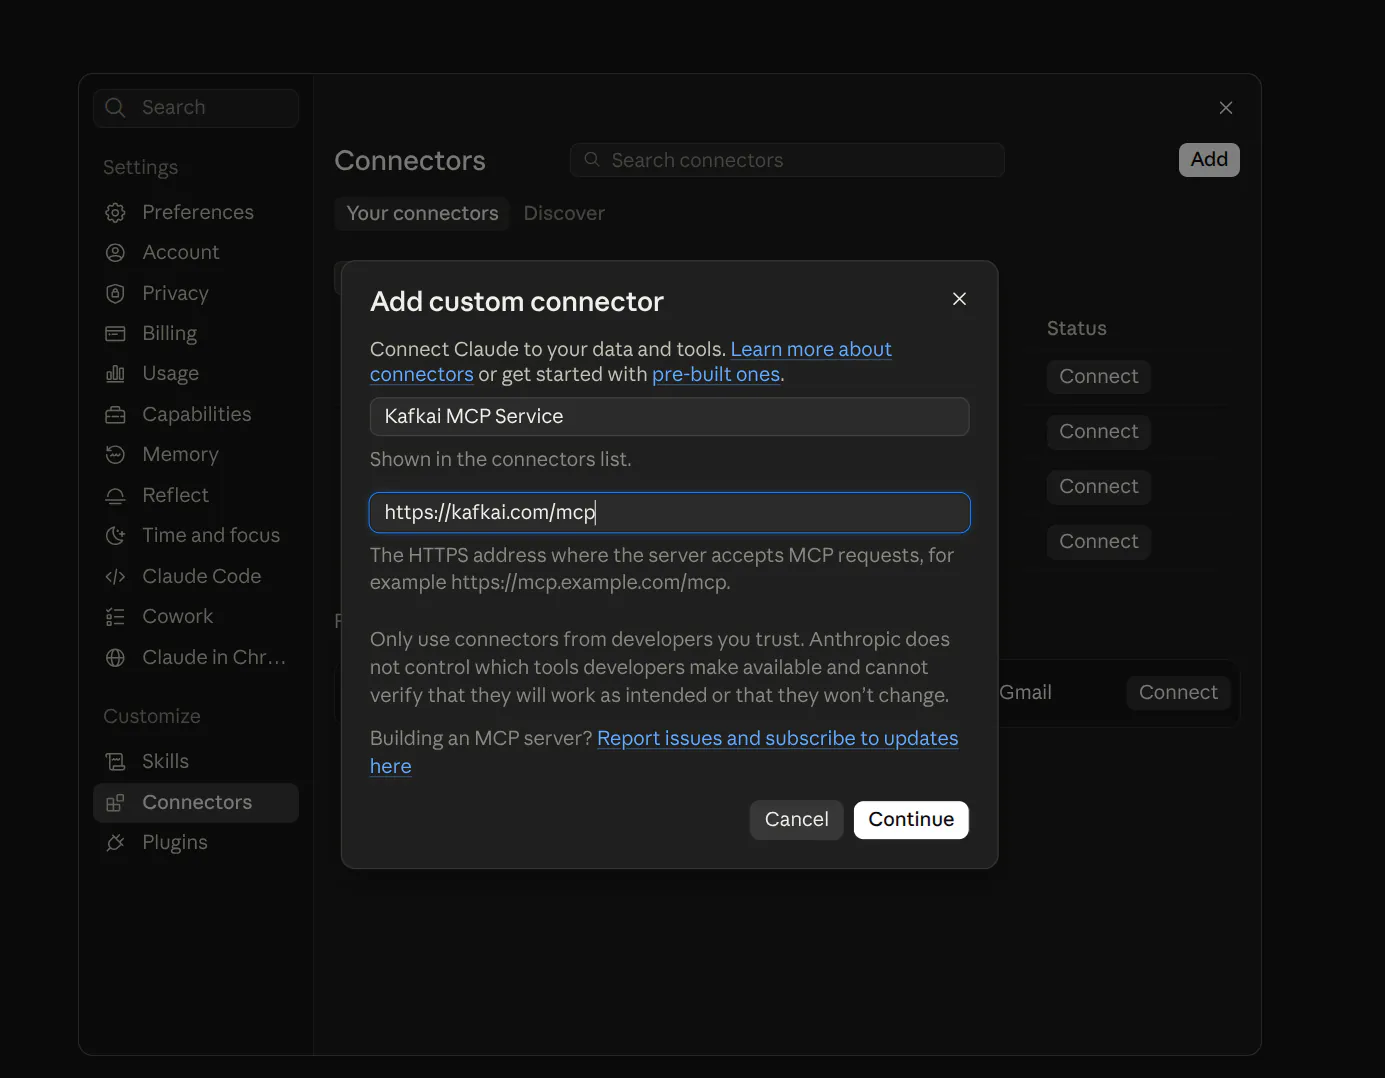Open Account settings page
The width and height of the screenshot is (1385, 1078).
coord(196,252)
